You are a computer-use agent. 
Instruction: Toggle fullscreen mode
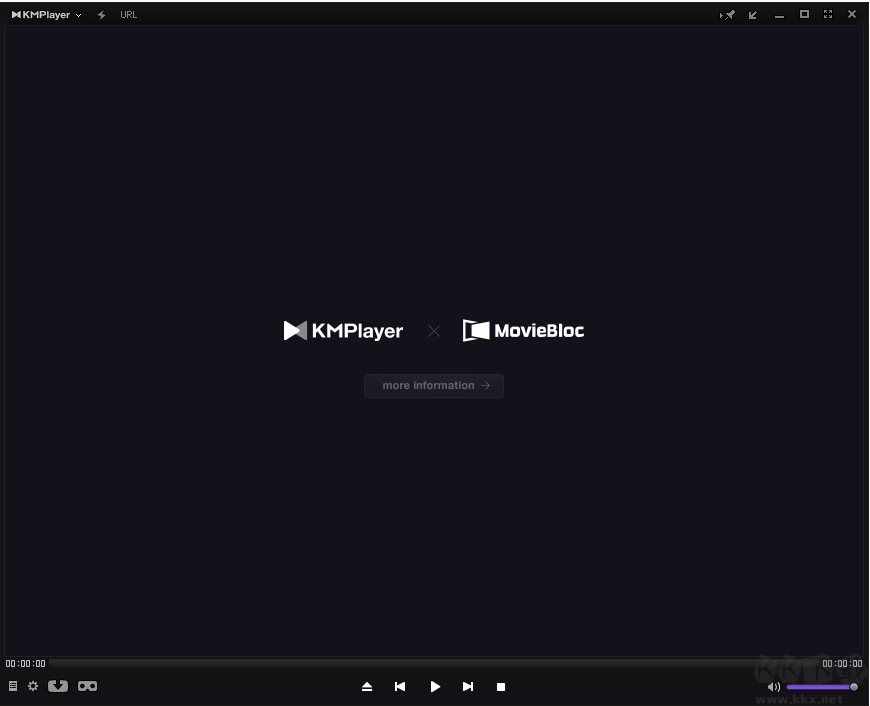[828, 14]
